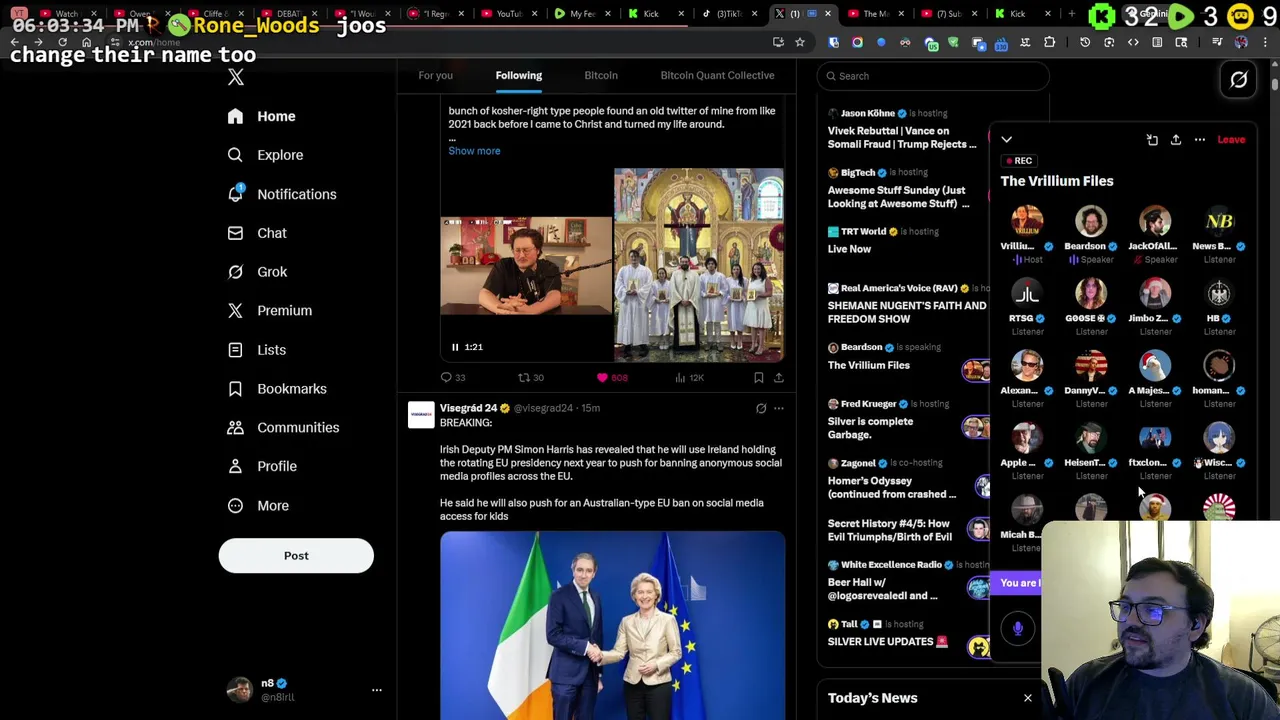
Task: Open Beer Hall space by White Excellence Radio
Action: click(882, 589)
